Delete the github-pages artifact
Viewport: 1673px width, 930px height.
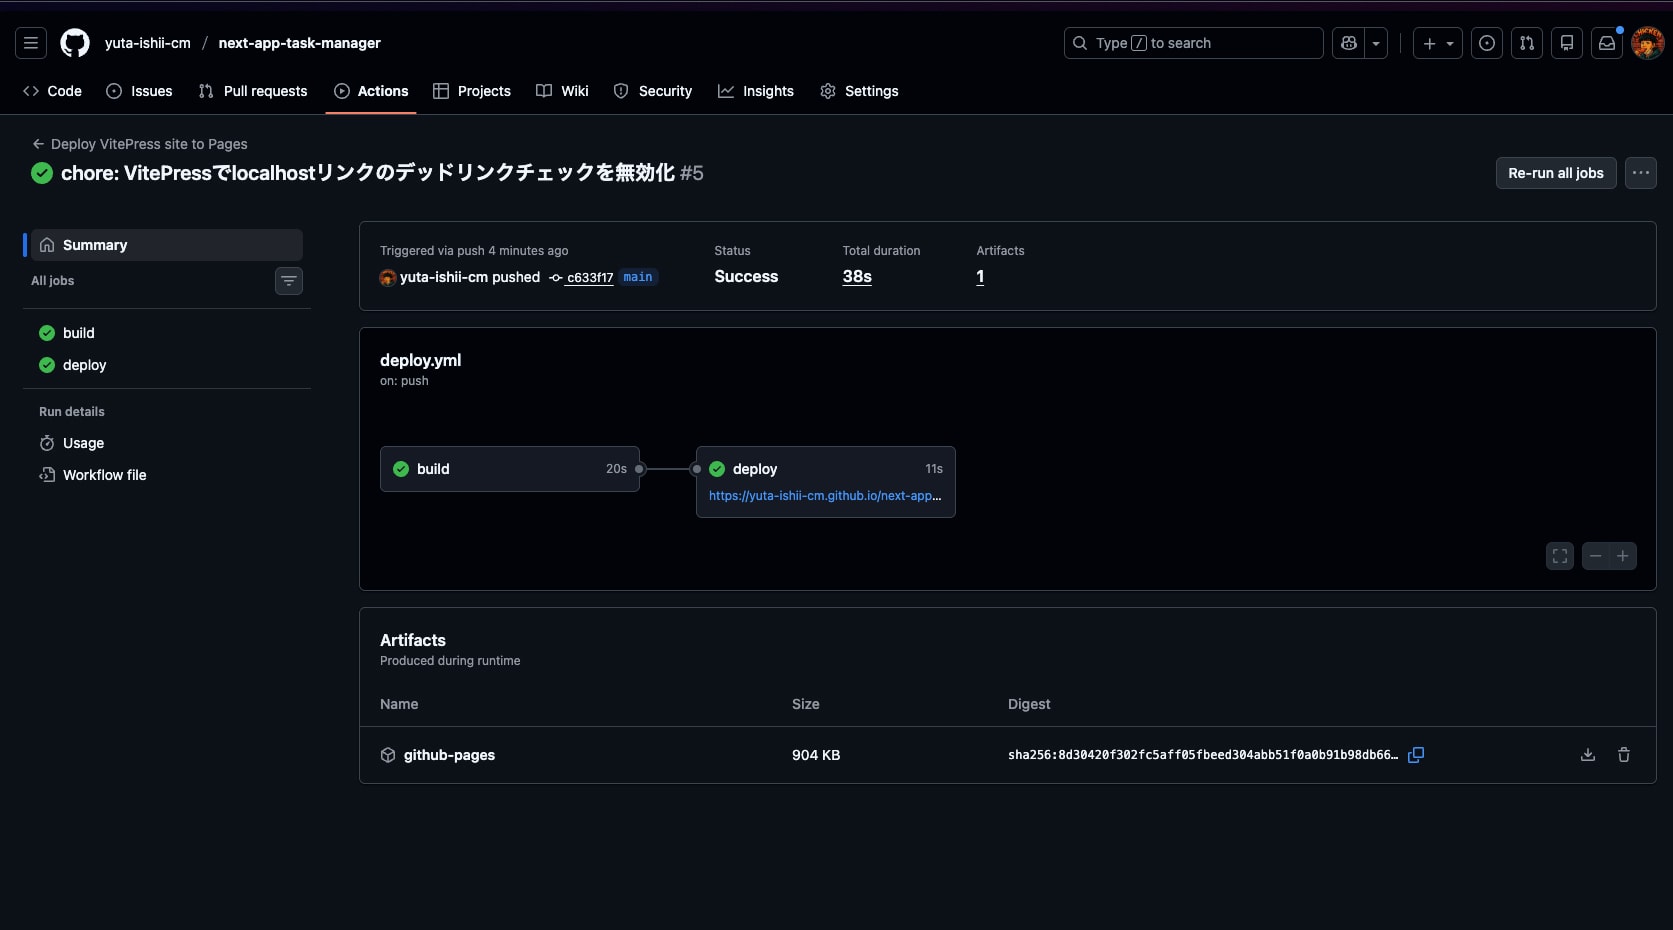1623,755
